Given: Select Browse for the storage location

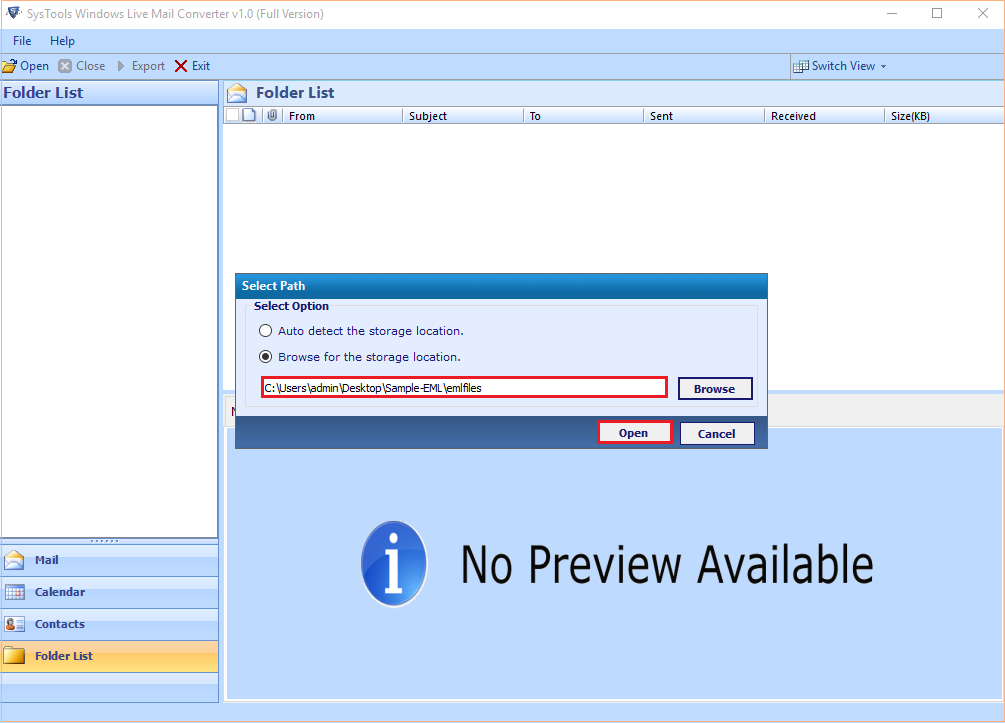Looking at the screenshot, I should pyautogui.click(x=265, y=356).
